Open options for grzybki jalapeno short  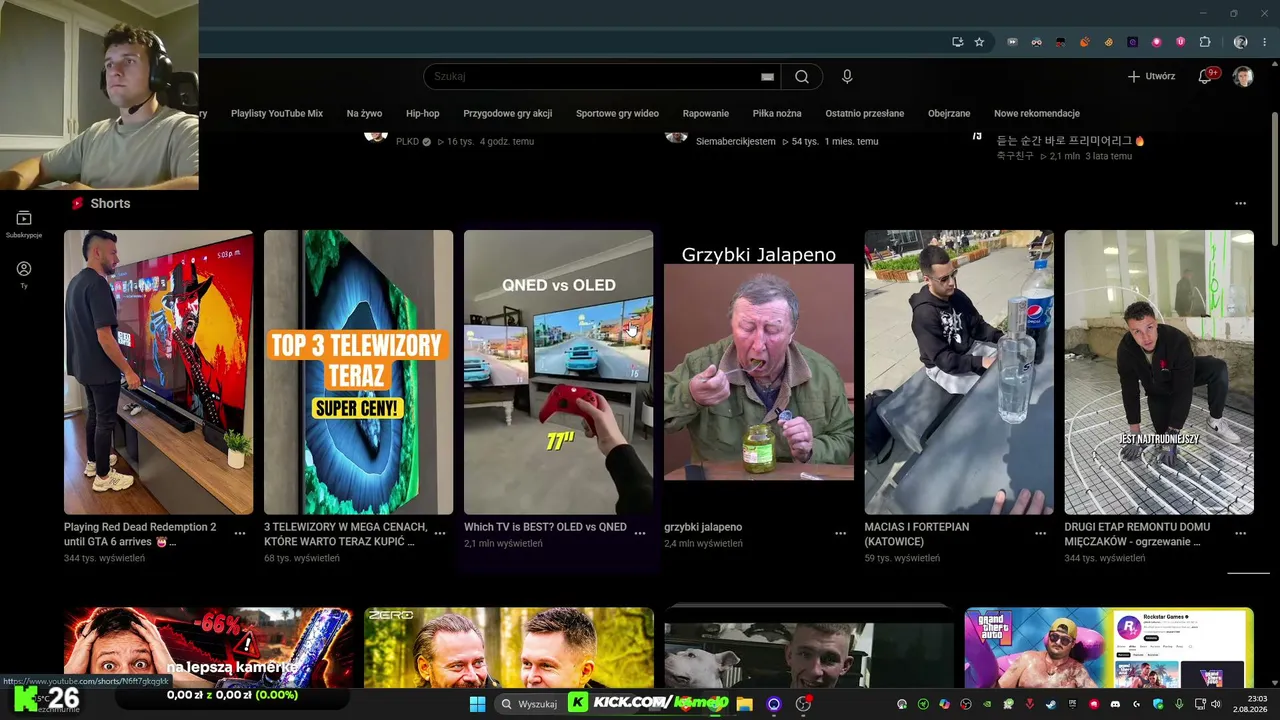click(x=840, y=534)
